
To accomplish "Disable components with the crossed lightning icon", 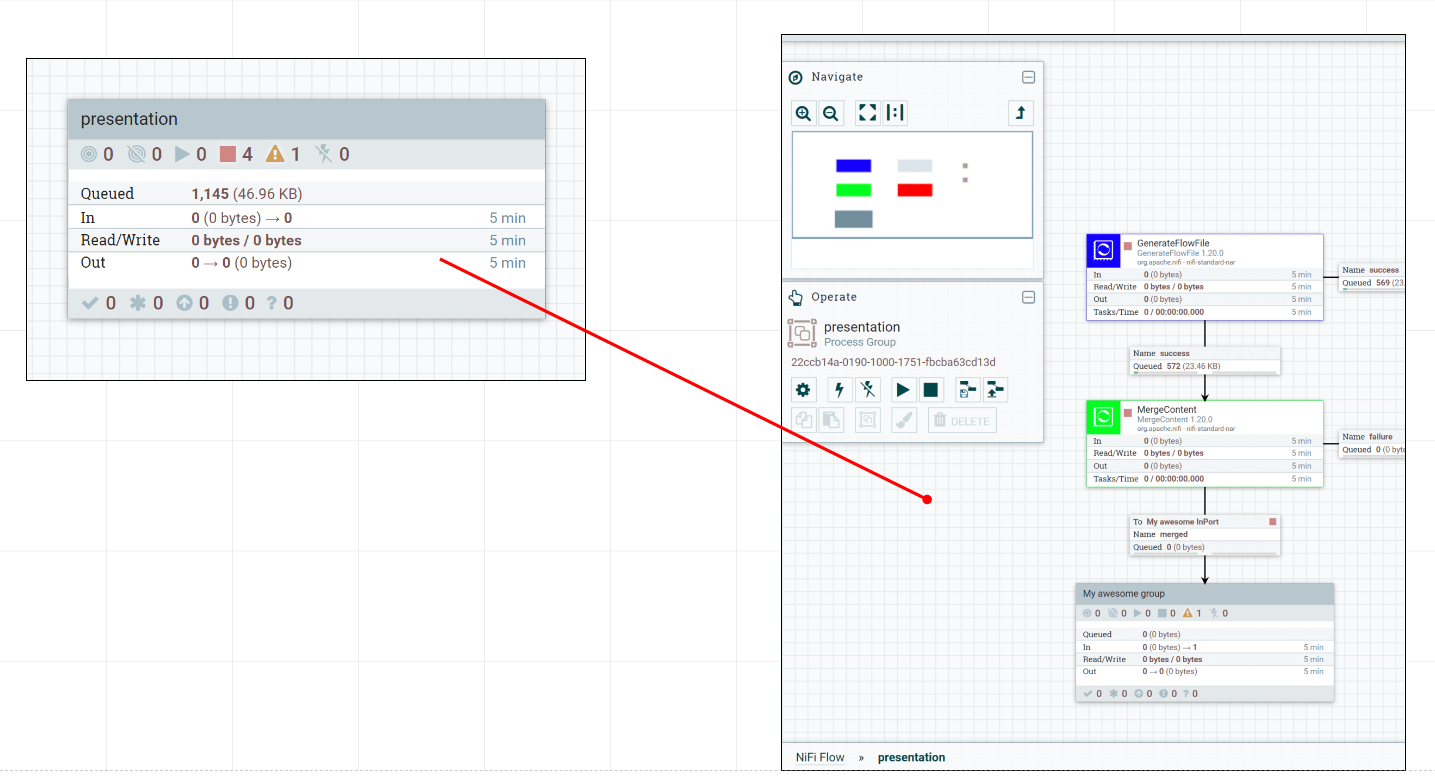I will [868, 390].
